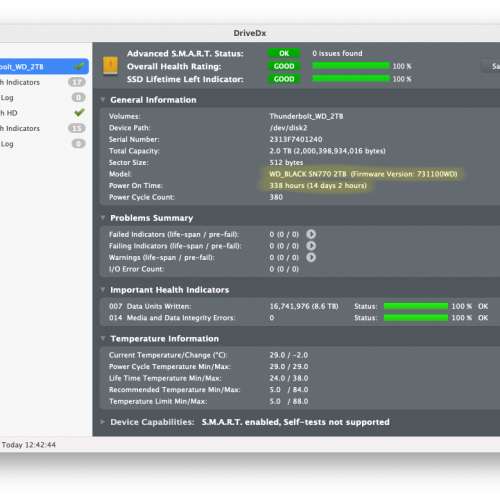Click the Overall Health Rating progress bar
This screenshot has width=500, height=500.
point(351,66)
